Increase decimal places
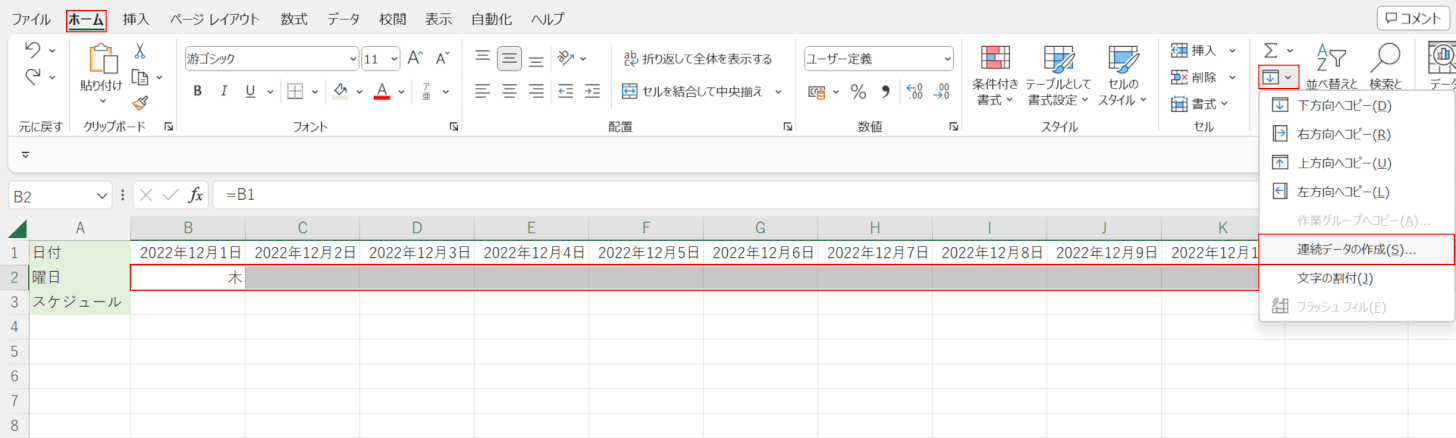The width and height of the screenshot is (1456, 438). 914,91
